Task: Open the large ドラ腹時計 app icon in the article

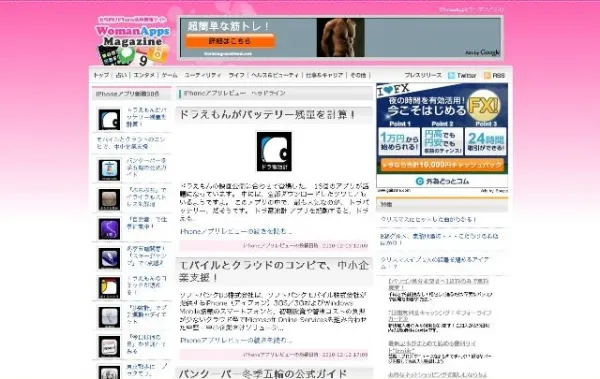Action: click(274, 152)
